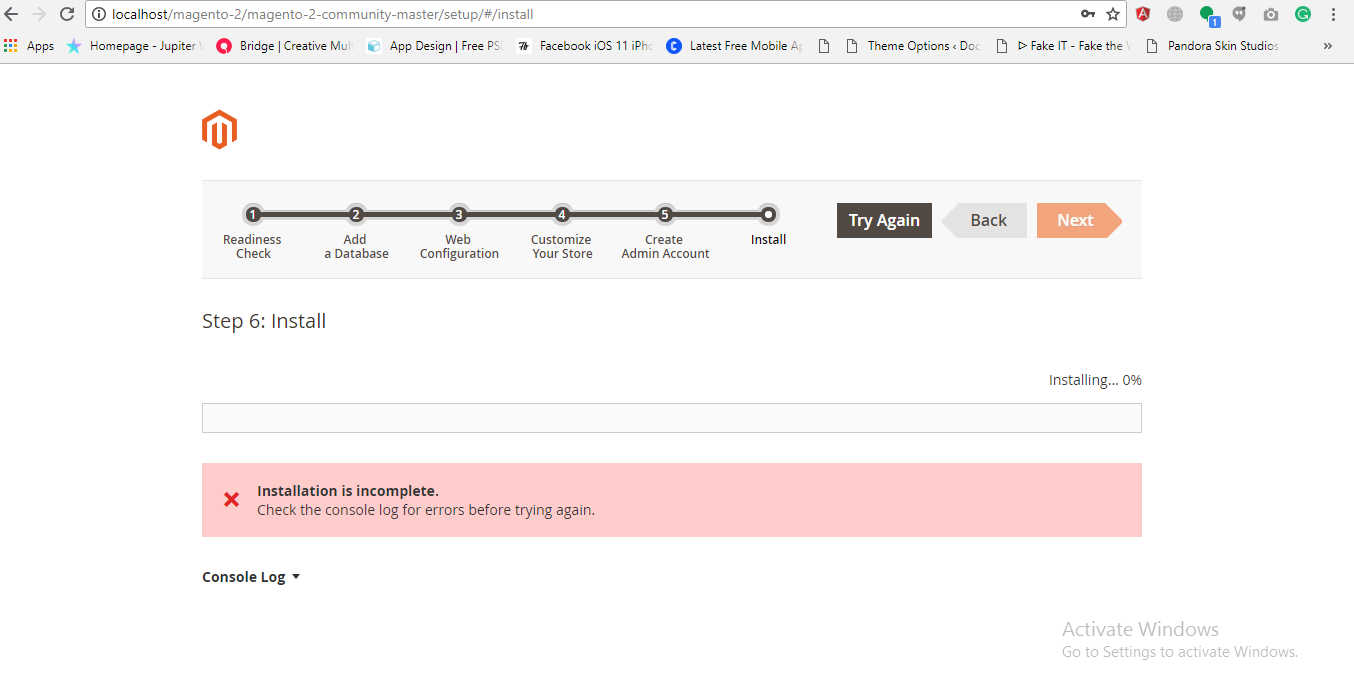Click the Magento logo icon

click(x=219, y=130)
